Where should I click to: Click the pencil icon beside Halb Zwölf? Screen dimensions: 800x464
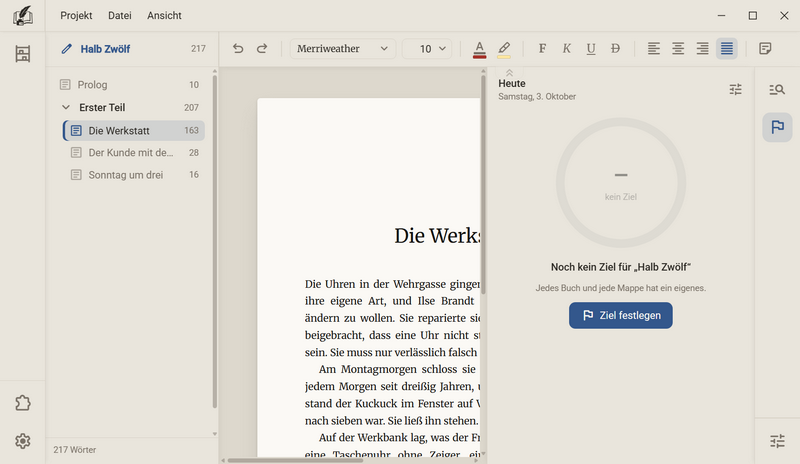click(x=66, y=49)
